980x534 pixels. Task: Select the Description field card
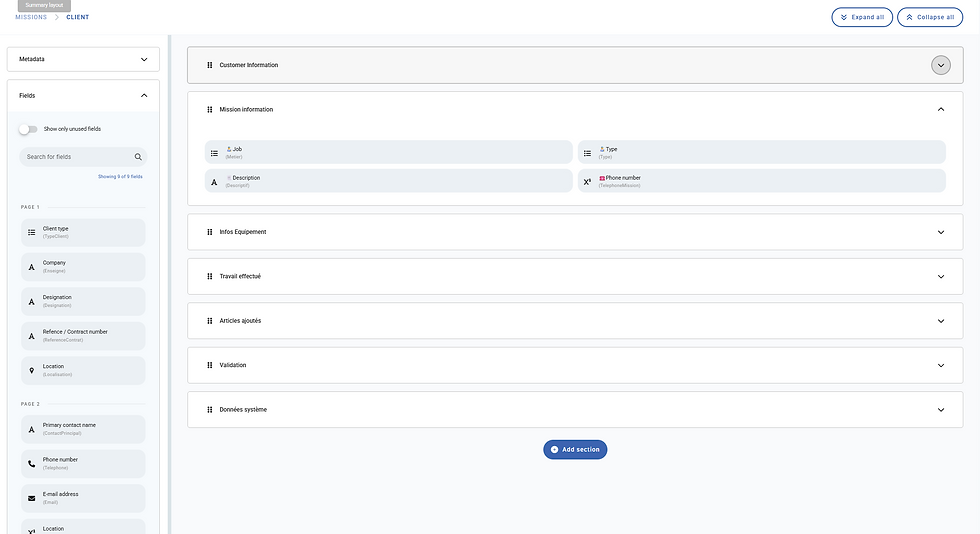pyautogui.click(x=389, y=181)
